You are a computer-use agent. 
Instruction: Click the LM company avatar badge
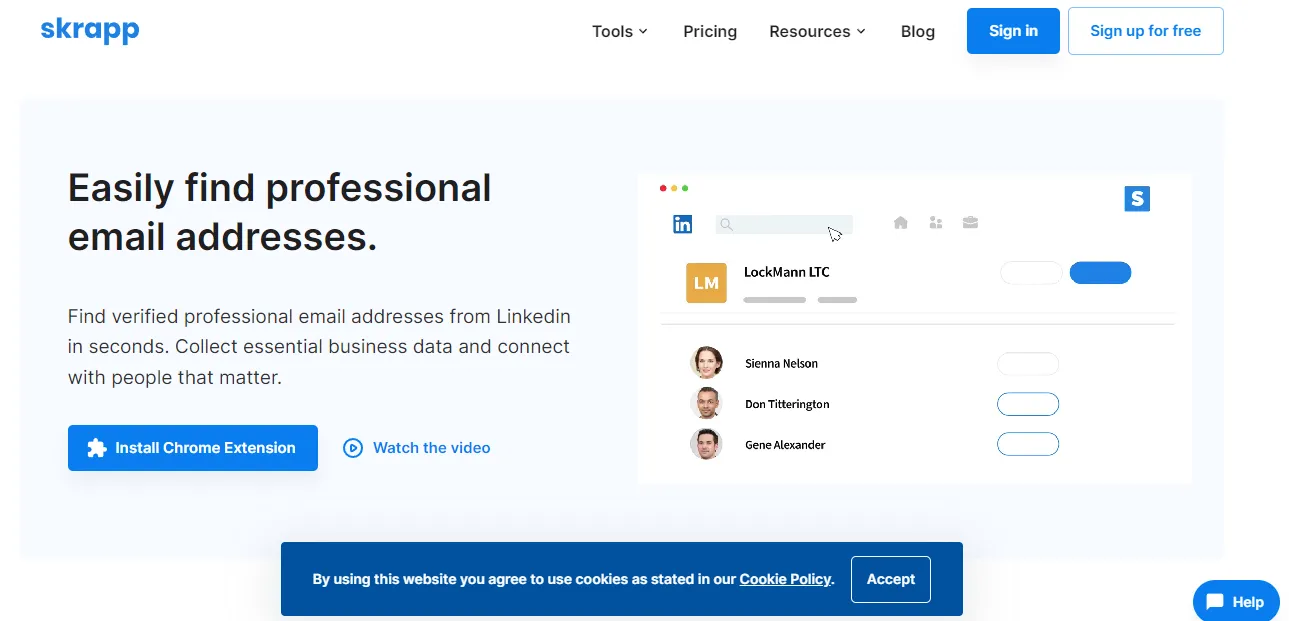tap(706, 283)
